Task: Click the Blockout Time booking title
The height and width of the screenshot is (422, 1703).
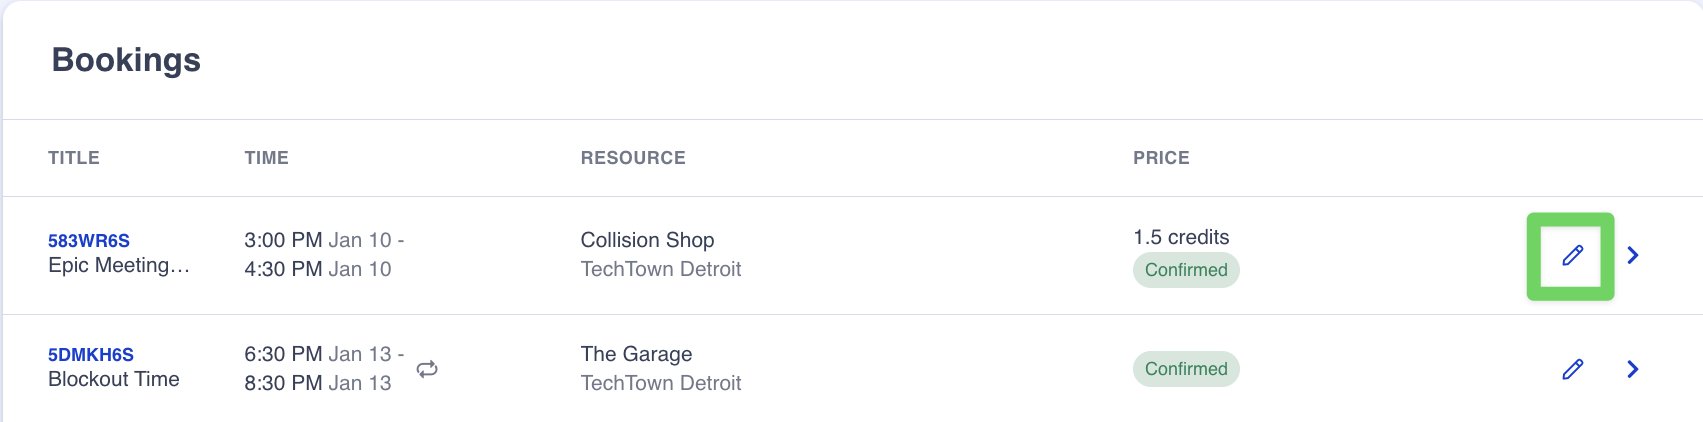Action: point(114,380)
